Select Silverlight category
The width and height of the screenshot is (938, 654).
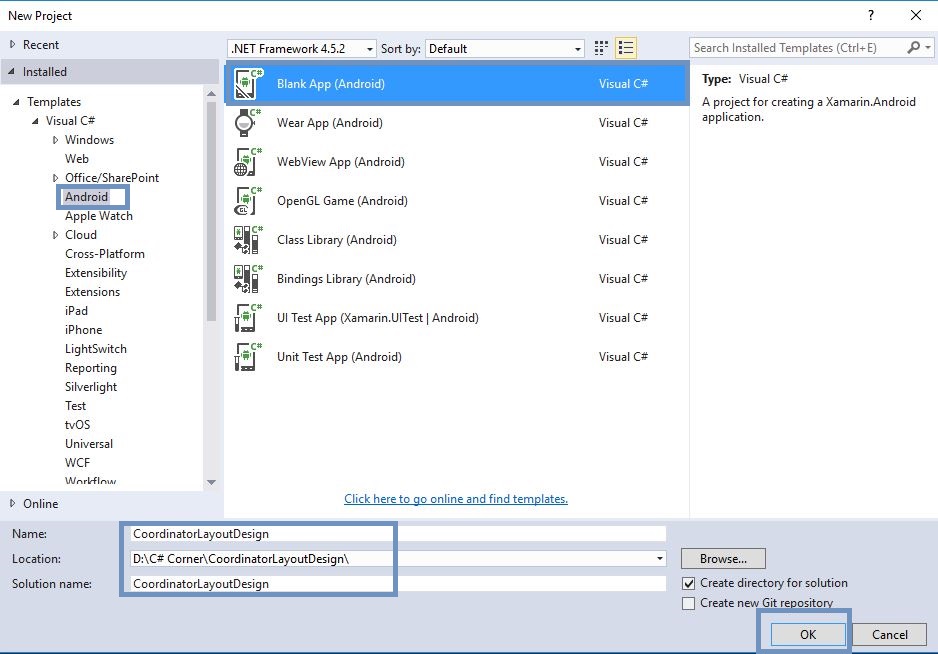(91, 387)
